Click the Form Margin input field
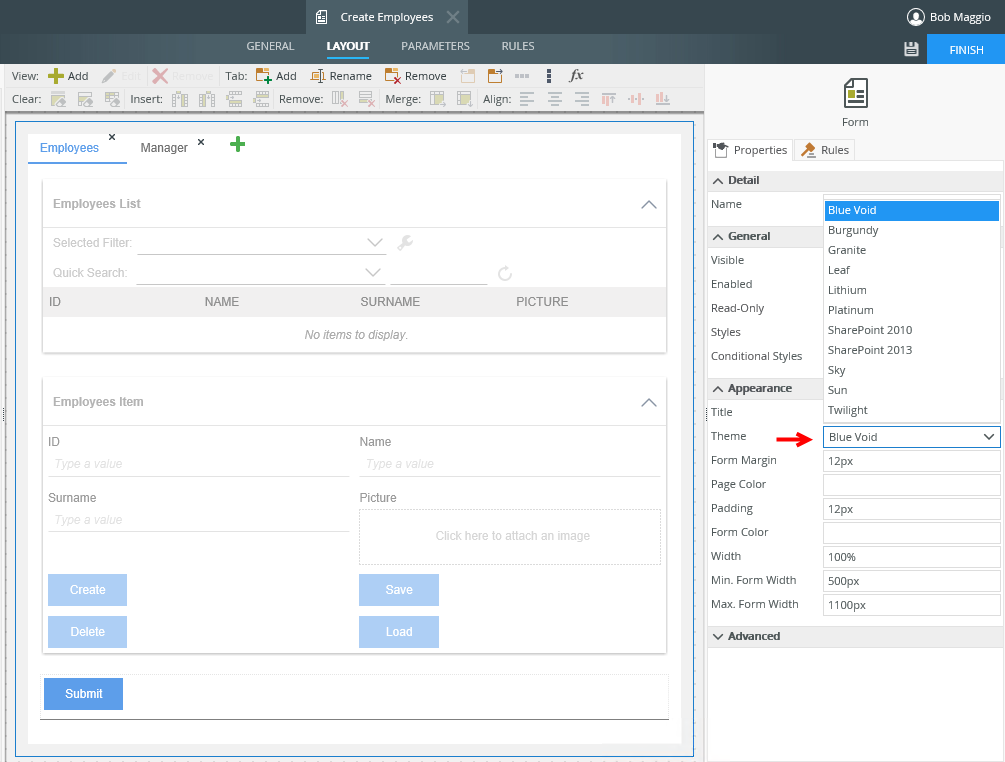 tap(911, 460)
